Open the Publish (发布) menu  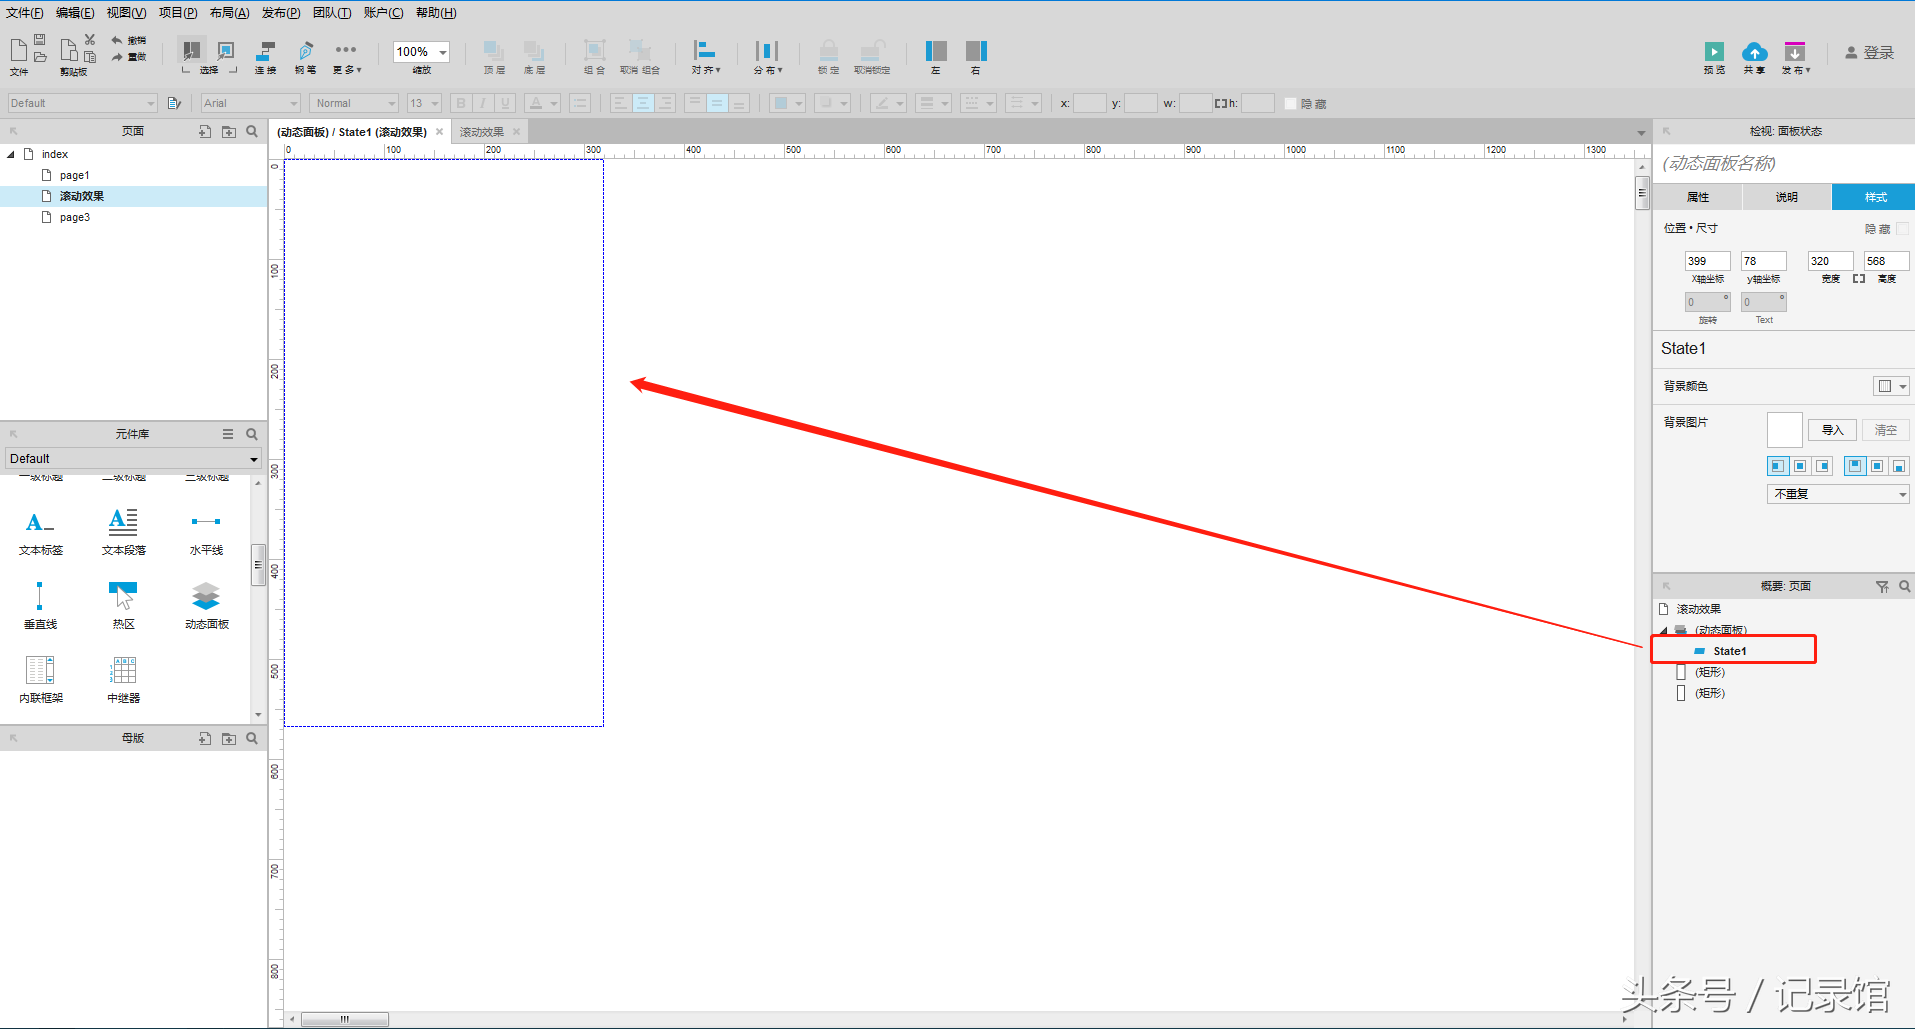point(1795,57)
